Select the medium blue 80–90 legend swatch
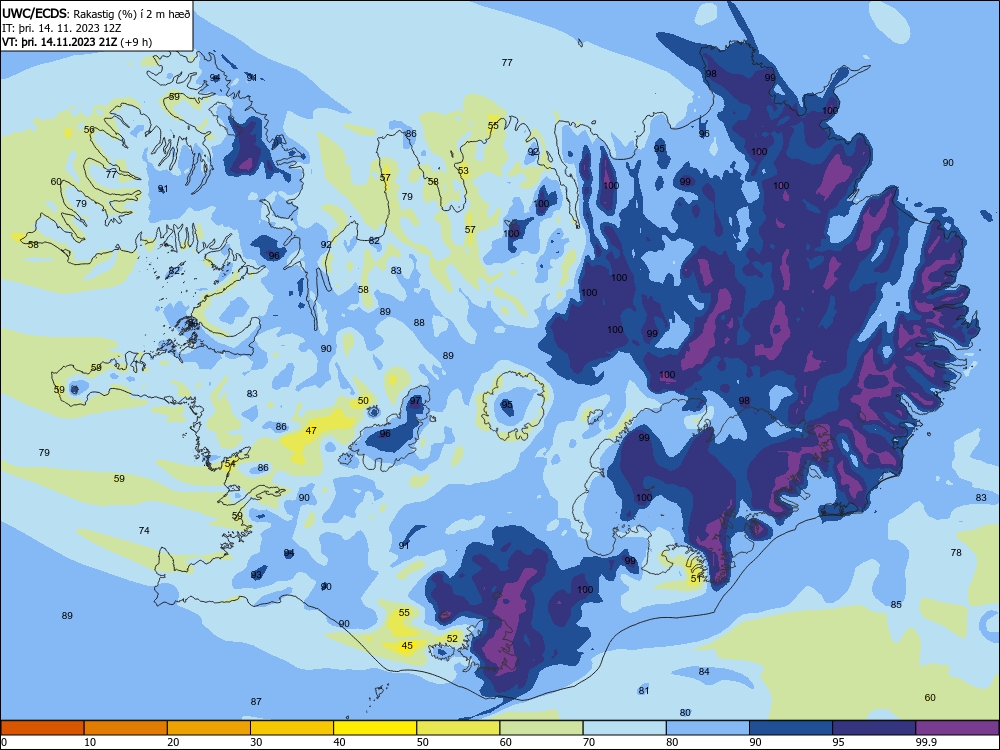This screenshot has width=1000, height=750. [x=708, y=728]
